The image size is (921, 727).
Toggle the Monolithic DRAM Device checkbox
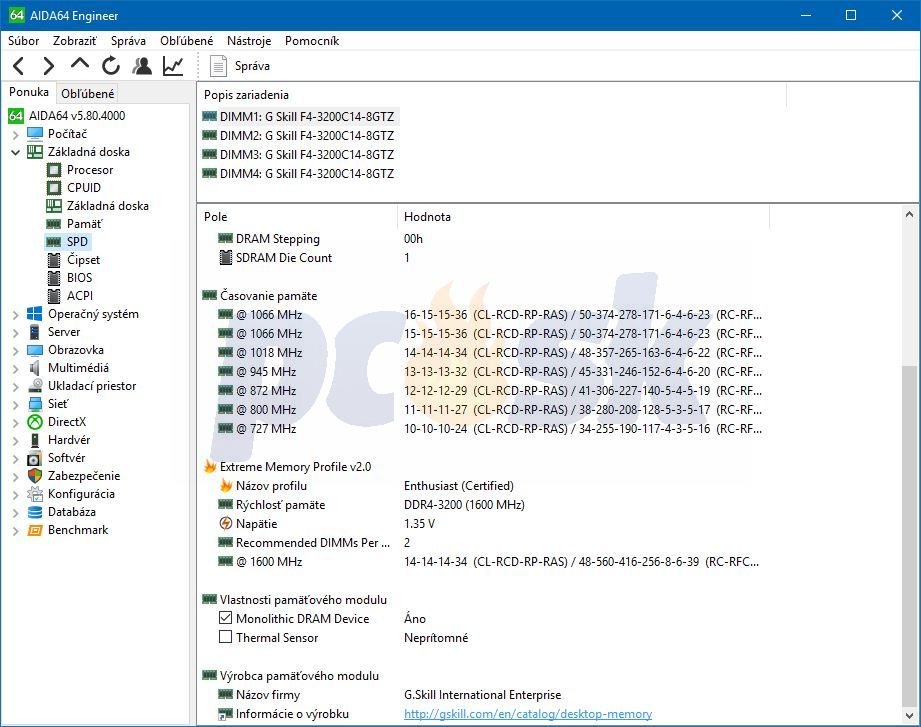point(226,618)
